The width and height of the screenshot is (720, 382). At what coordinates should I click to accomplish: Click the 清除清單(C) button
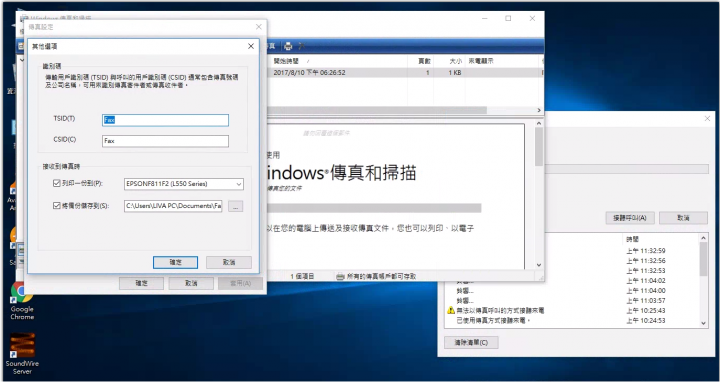click(471, 343)
